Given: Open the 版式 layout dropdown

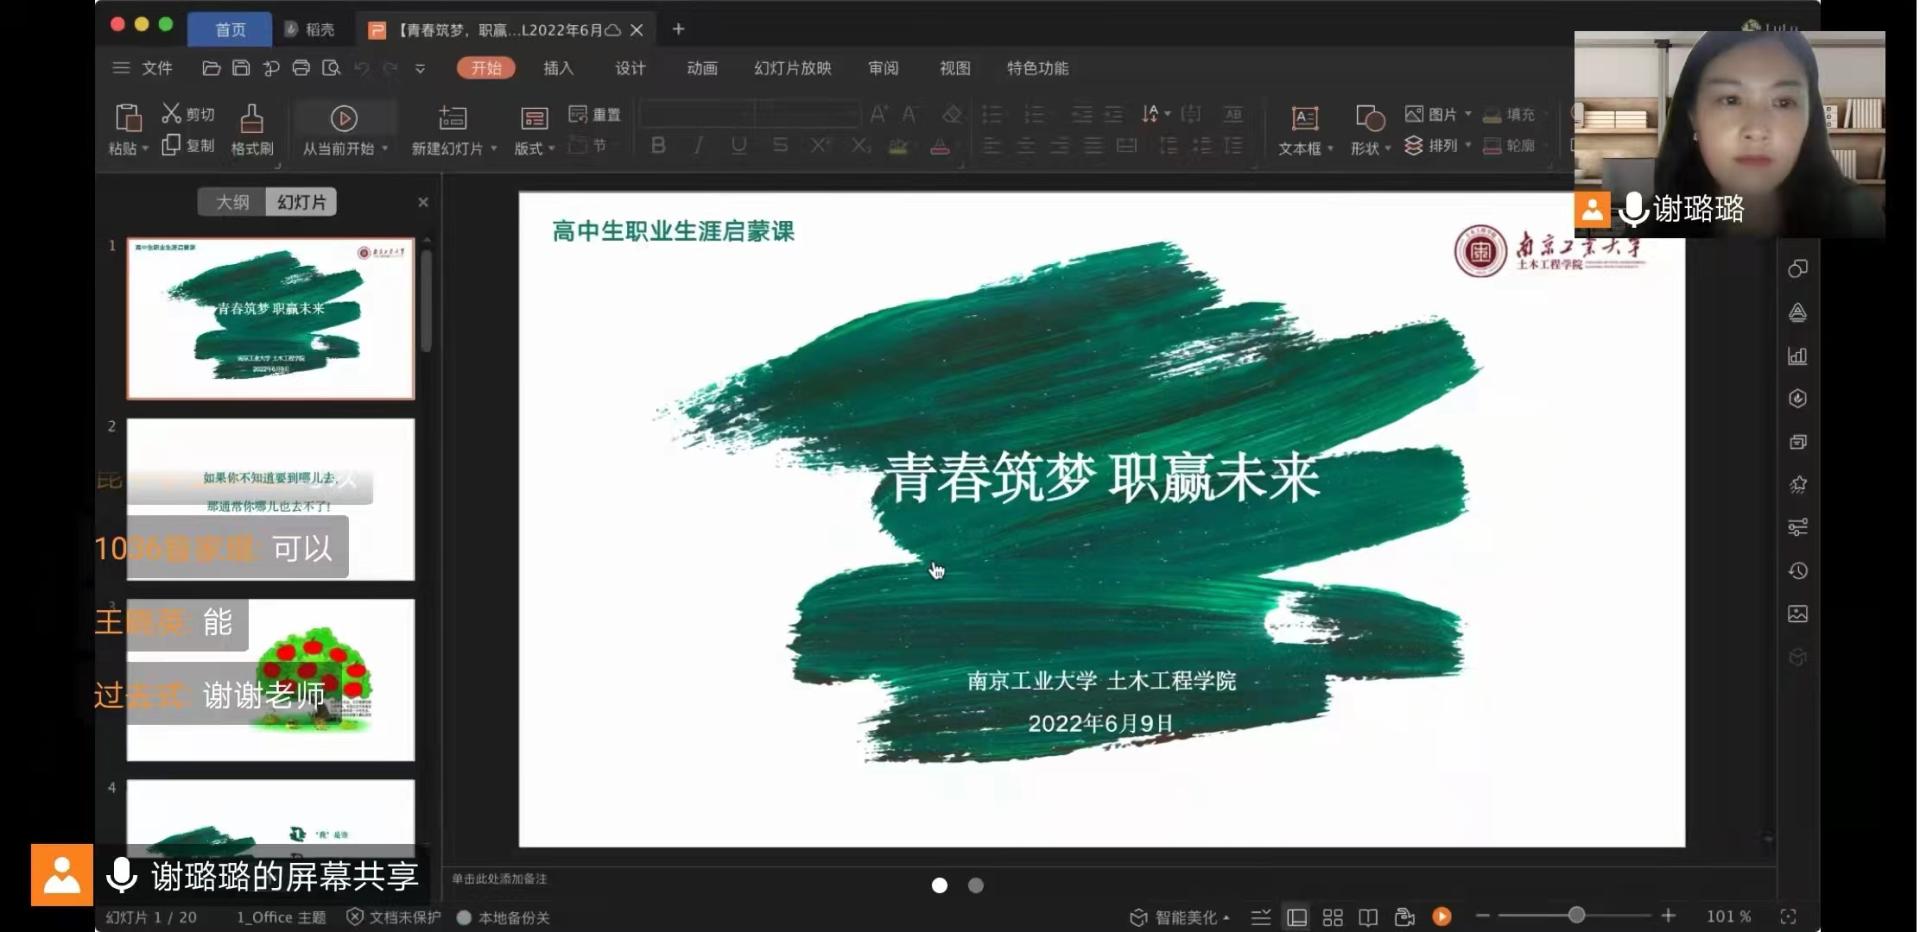Looking at the screenshot, I should point(534,148).
